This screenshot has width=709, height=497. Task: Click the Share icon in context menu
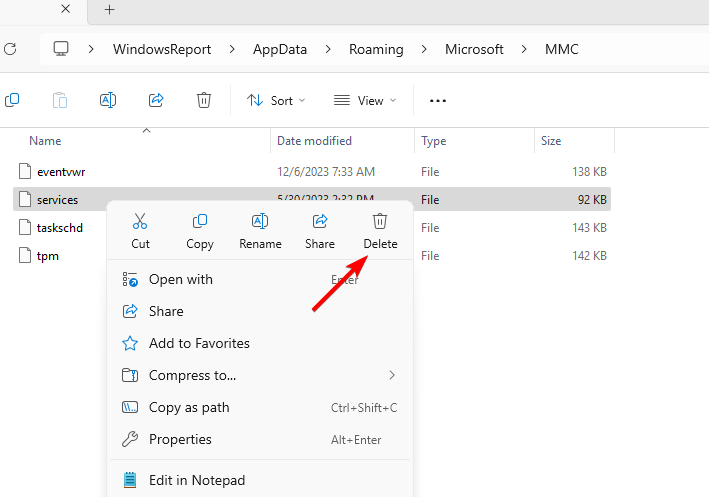coord(320,222)
